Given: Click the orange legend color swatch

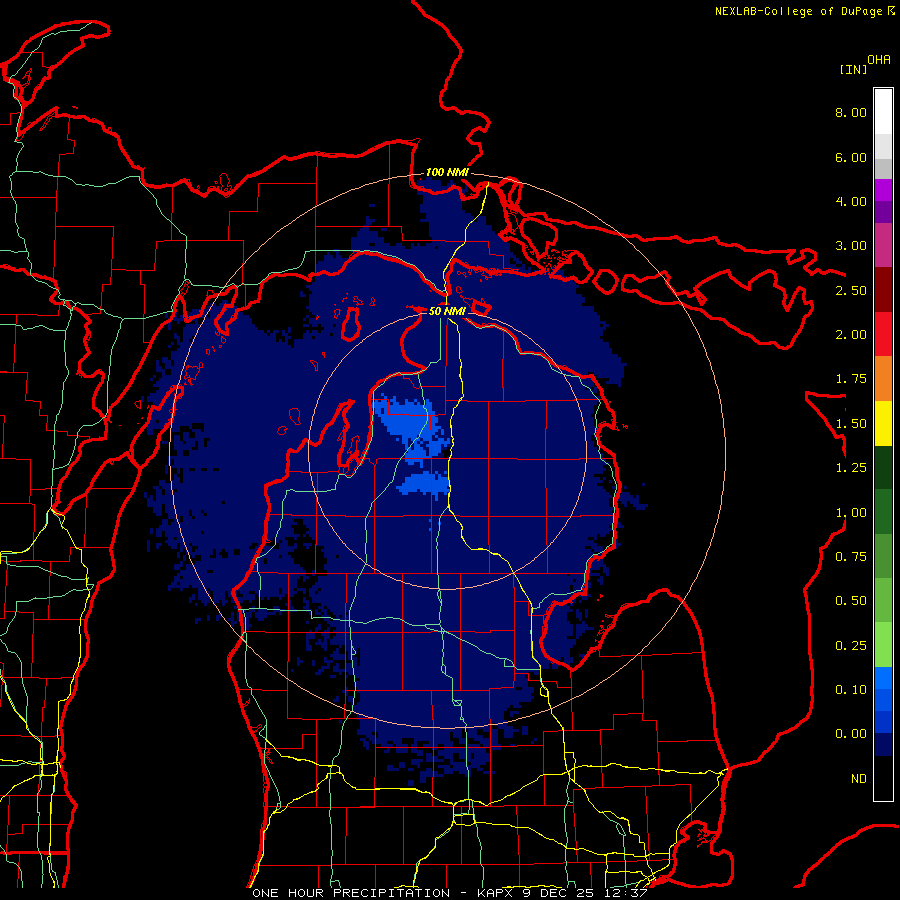Looking at the screenshot, I should coord(883,379).
